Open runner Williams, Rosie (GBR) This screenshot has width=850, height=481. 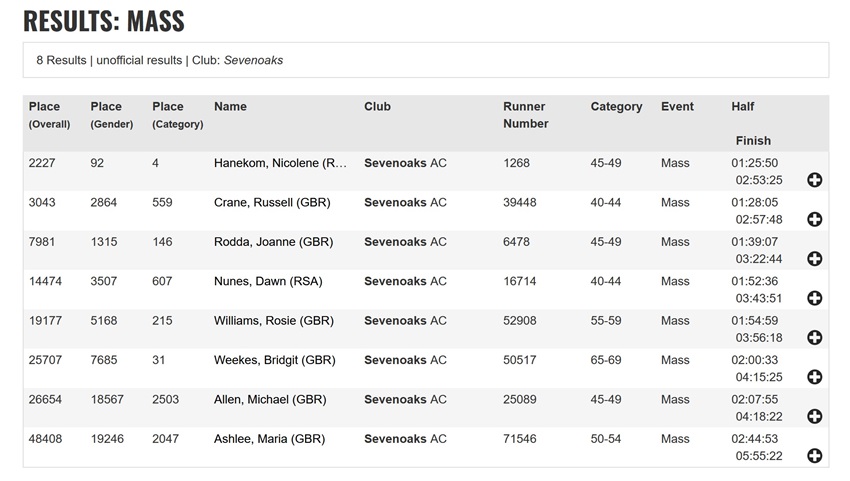(274, 320)
